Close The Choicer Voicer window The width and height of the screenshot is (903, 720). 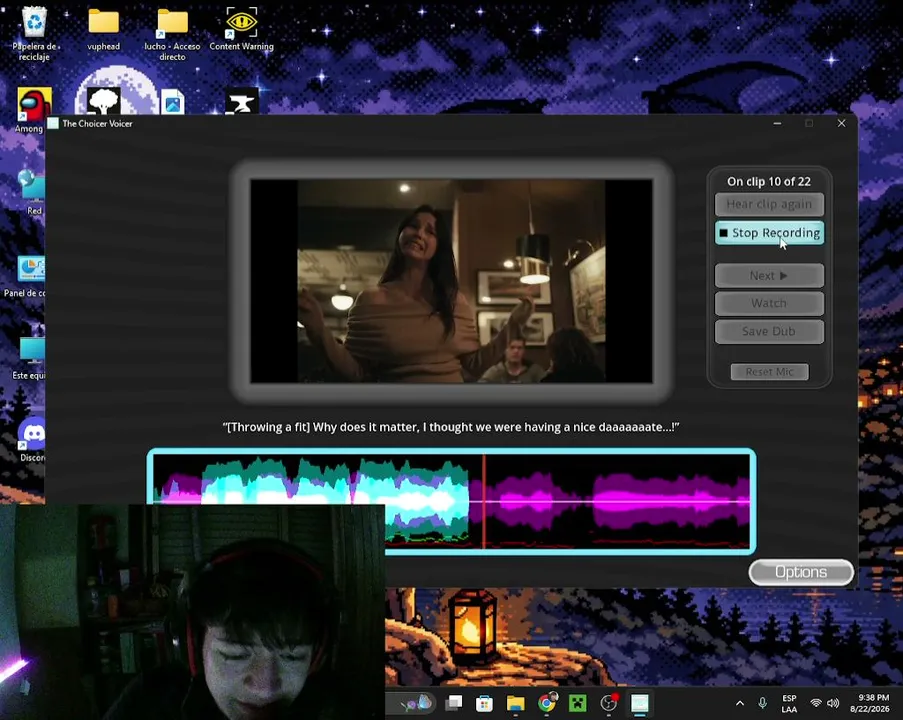841,123
